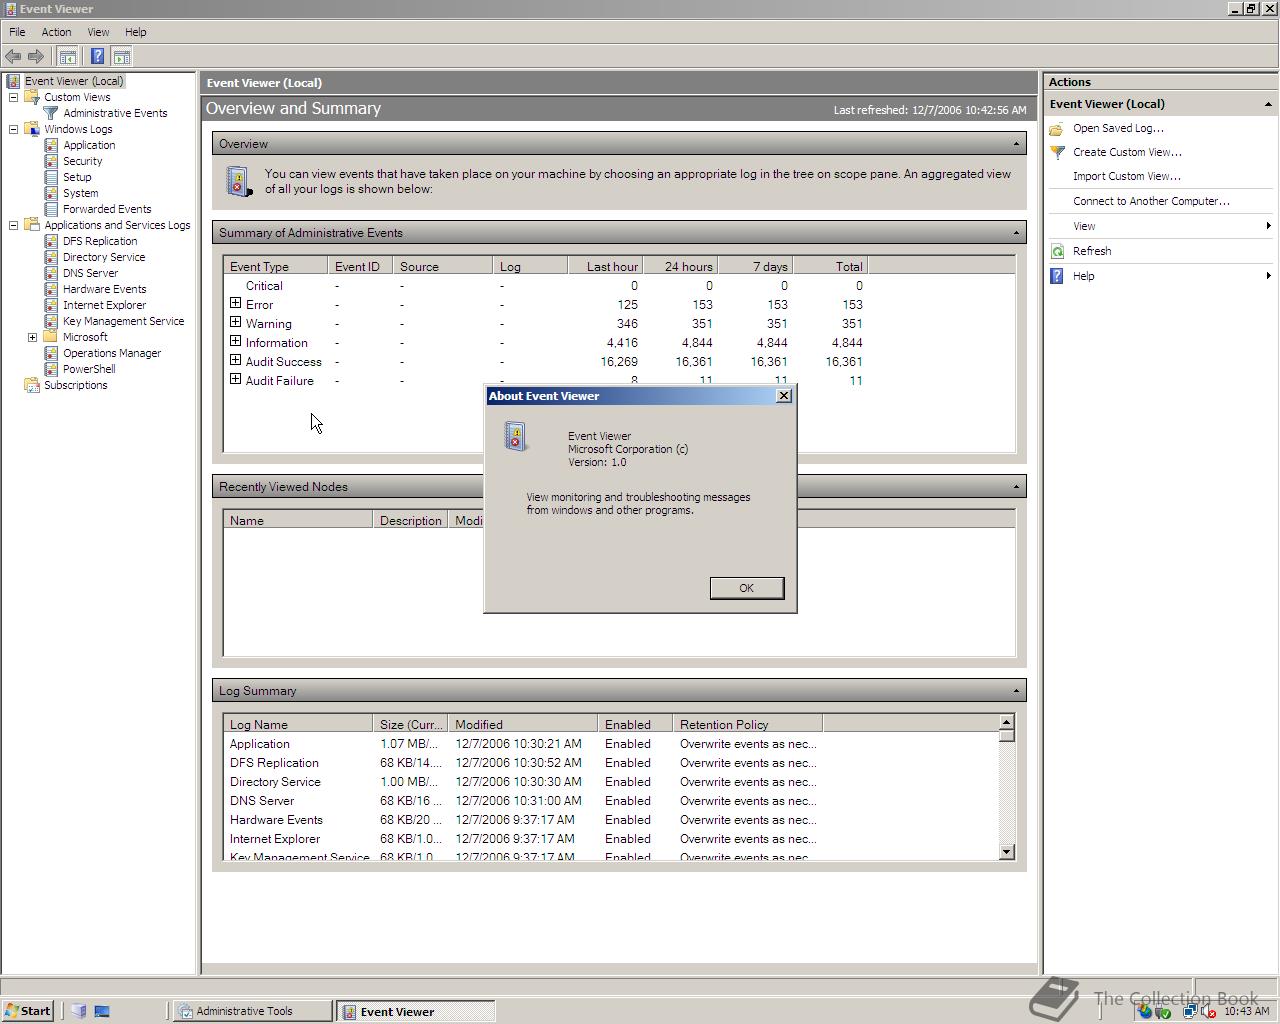Screen dimensions: 1280x1024
Task: Click OK in About Event Viewer dialog
Action: (746, 588)
